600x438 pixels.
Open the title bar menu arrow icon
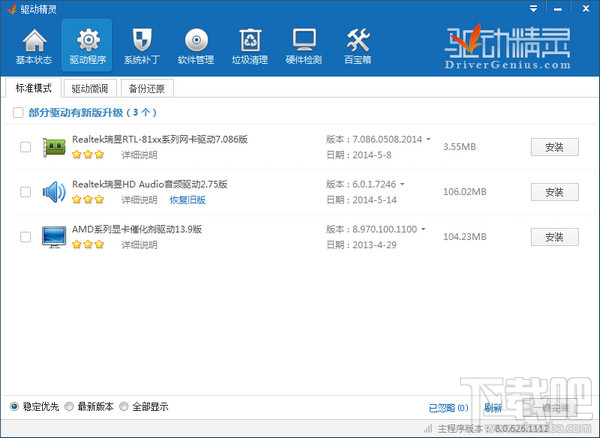click(533, 8)
